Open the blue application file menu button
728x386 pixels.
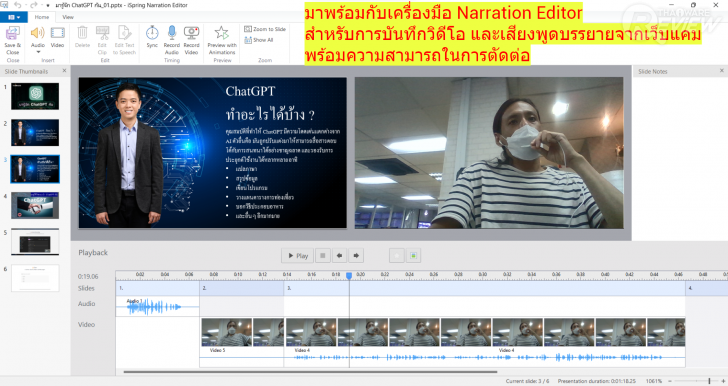(13, 17)
